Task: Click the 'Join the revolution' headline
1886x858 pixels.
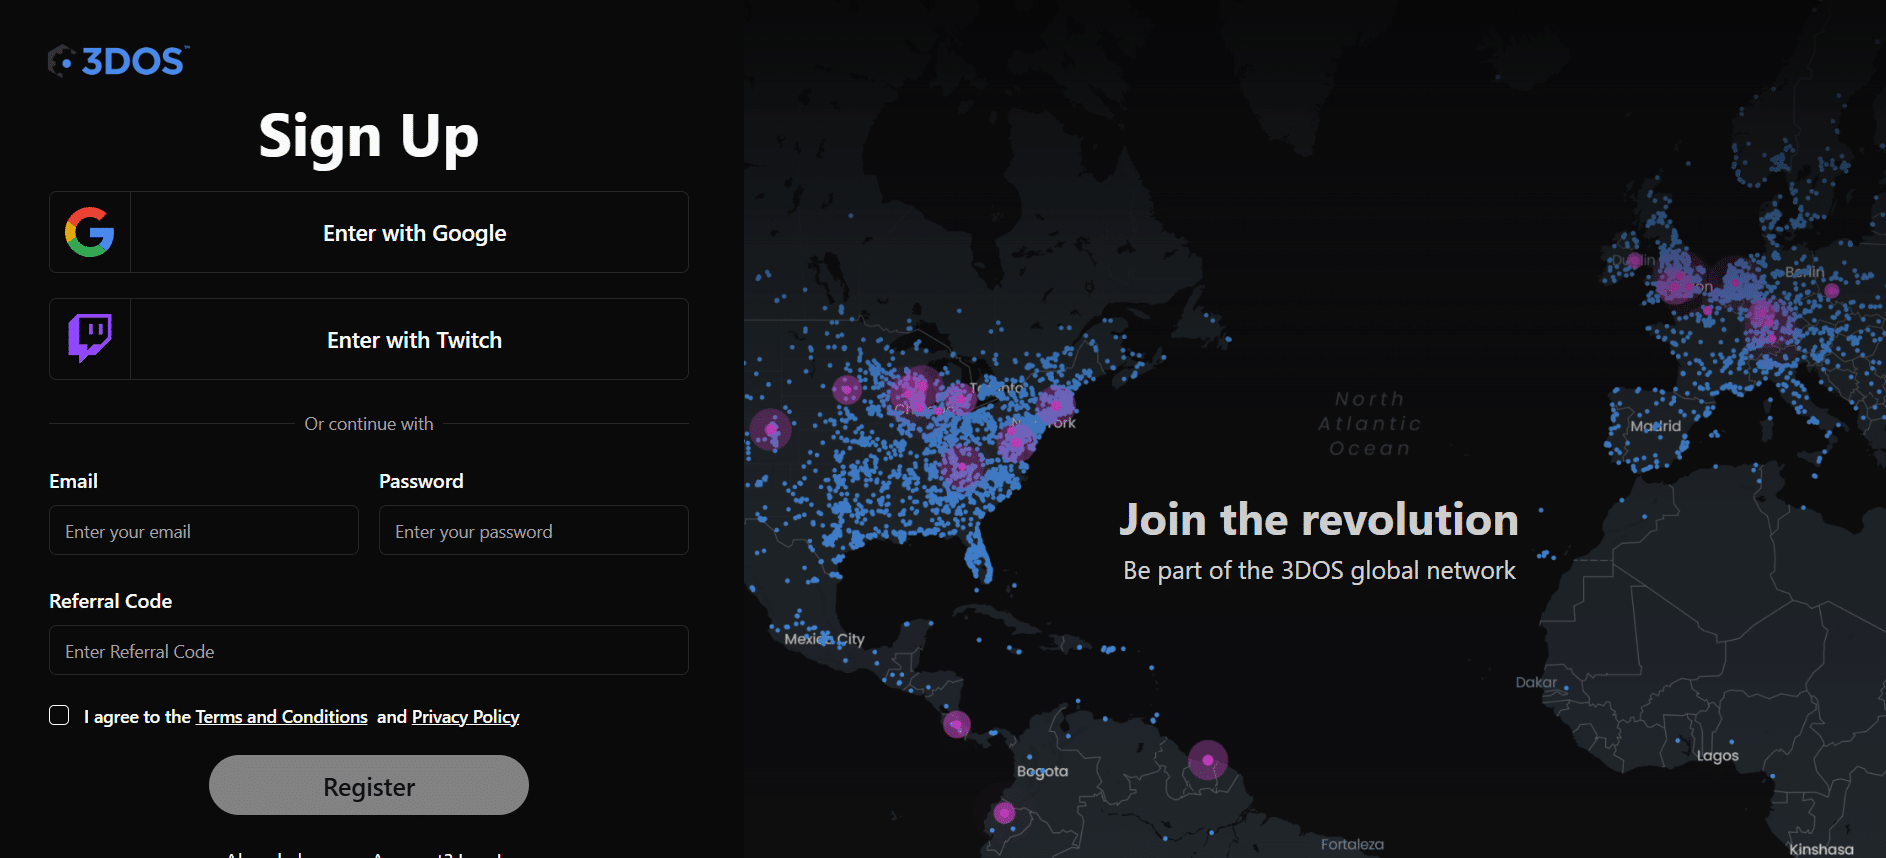Action: coord(1319,520)
